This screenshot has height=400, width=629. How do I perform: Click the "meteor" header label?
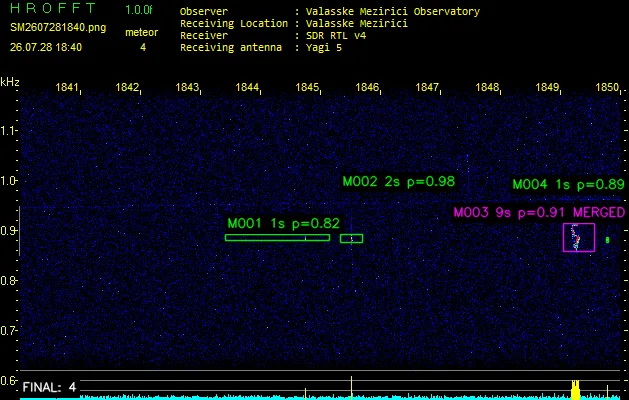click(142, 32)
